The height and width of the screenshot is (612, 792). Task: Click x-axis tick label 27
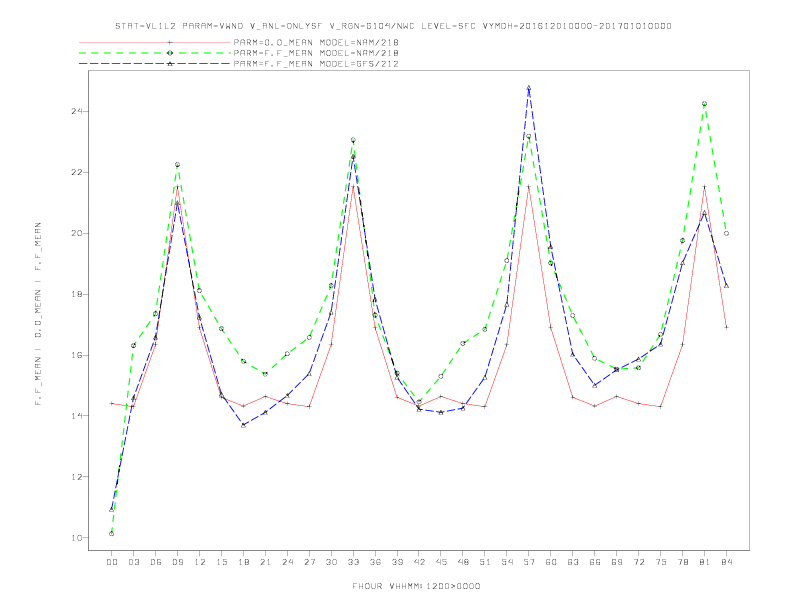coord(309,562)
